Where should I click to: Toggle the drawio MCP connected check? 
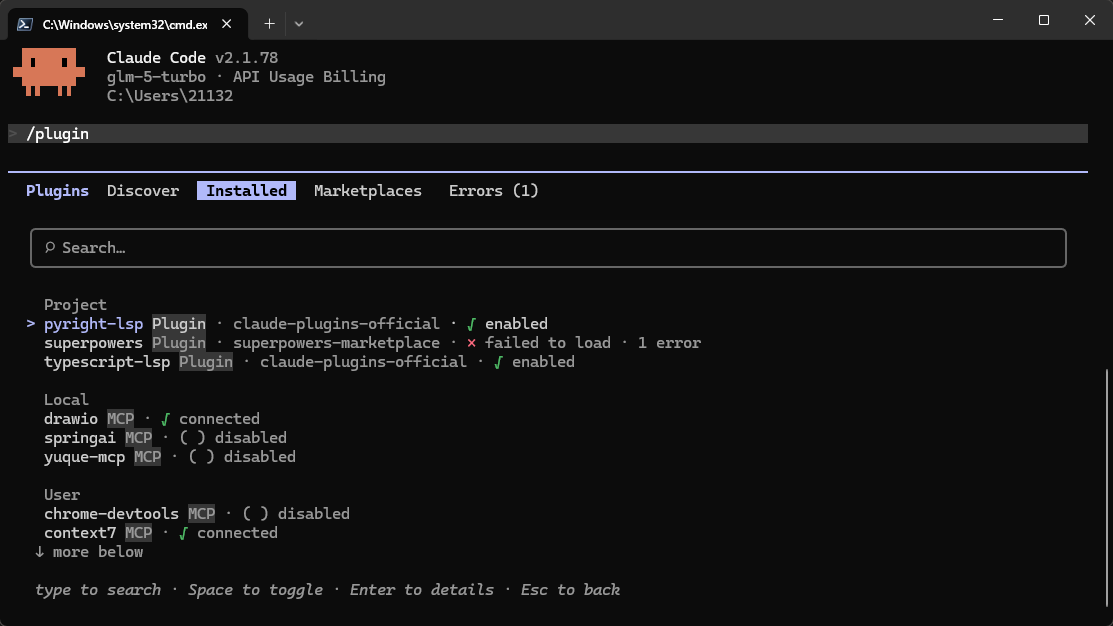165,419
